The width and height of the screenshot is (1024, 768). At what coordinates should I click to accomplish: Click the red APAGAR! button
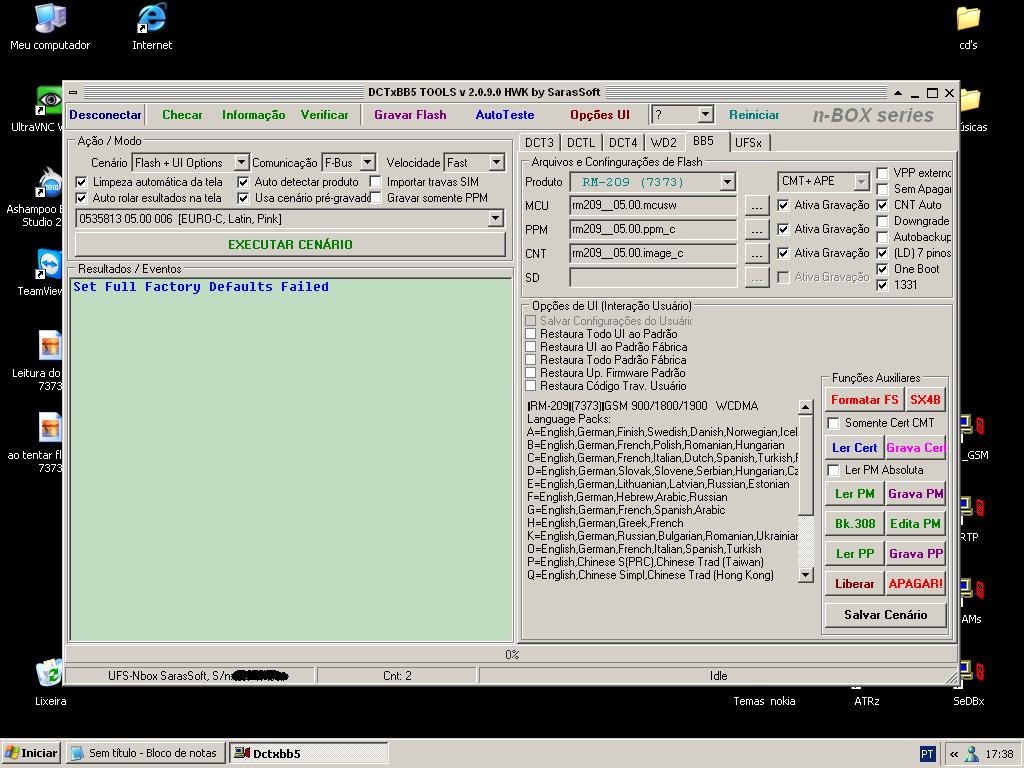(915, 584)
